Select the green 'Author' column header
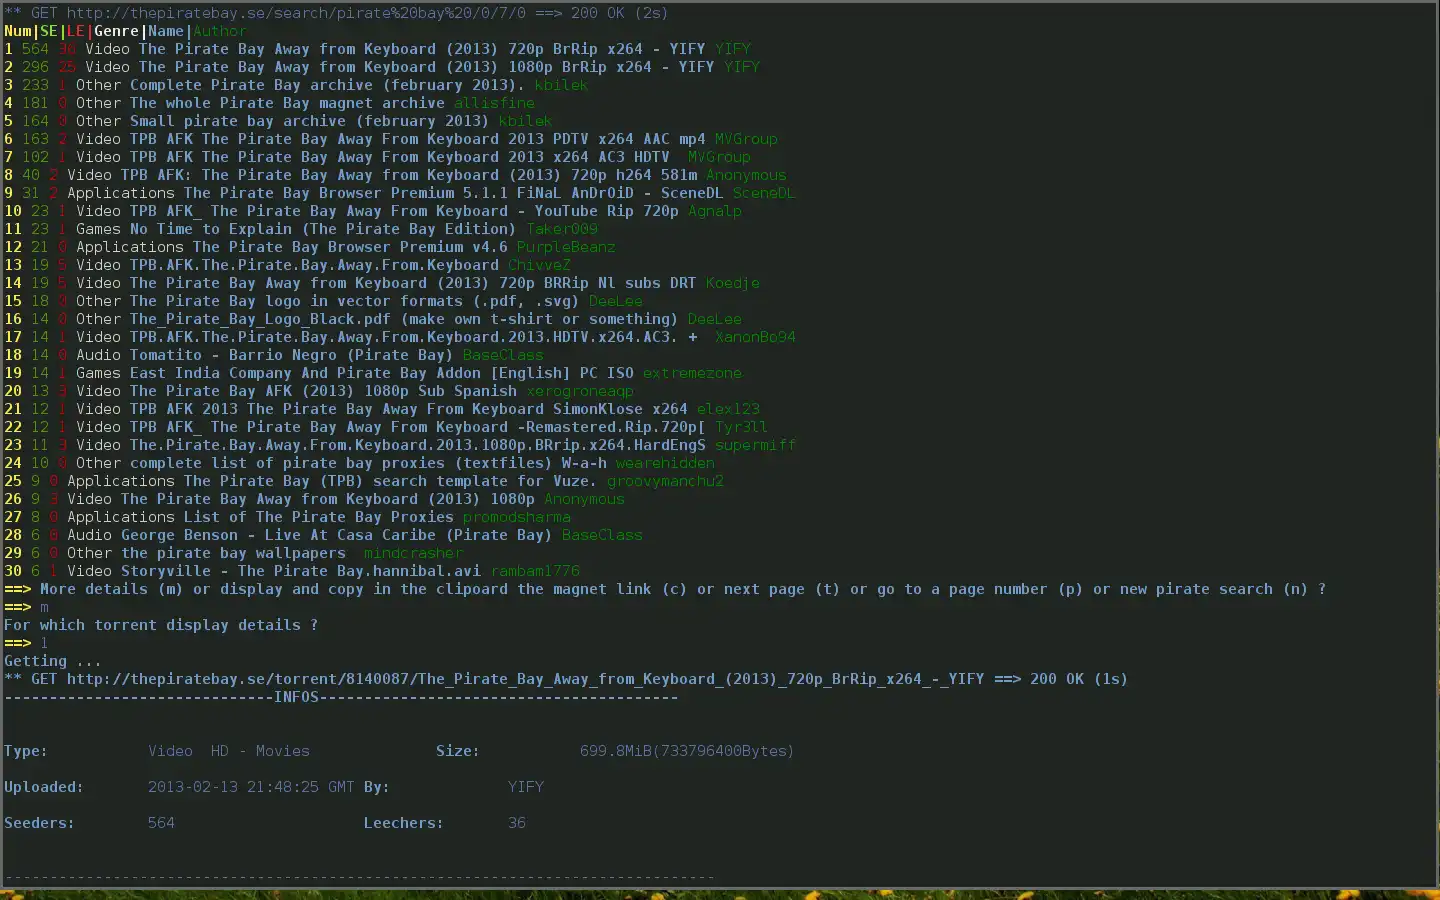Screen dimensions: 1440x900 220,31
